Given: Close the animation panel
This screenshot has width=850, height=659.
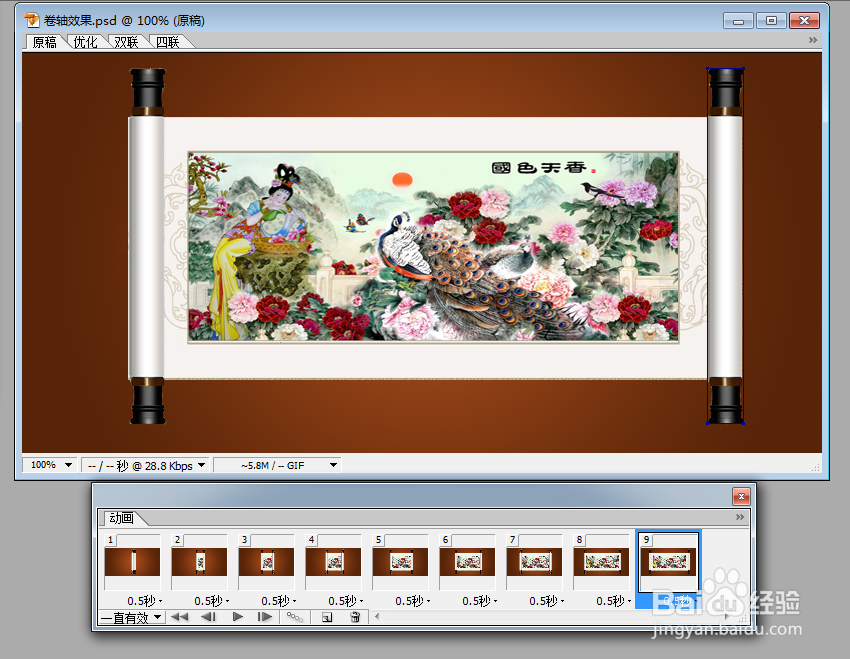Looking at the screenshot, I should coord(741,496).
